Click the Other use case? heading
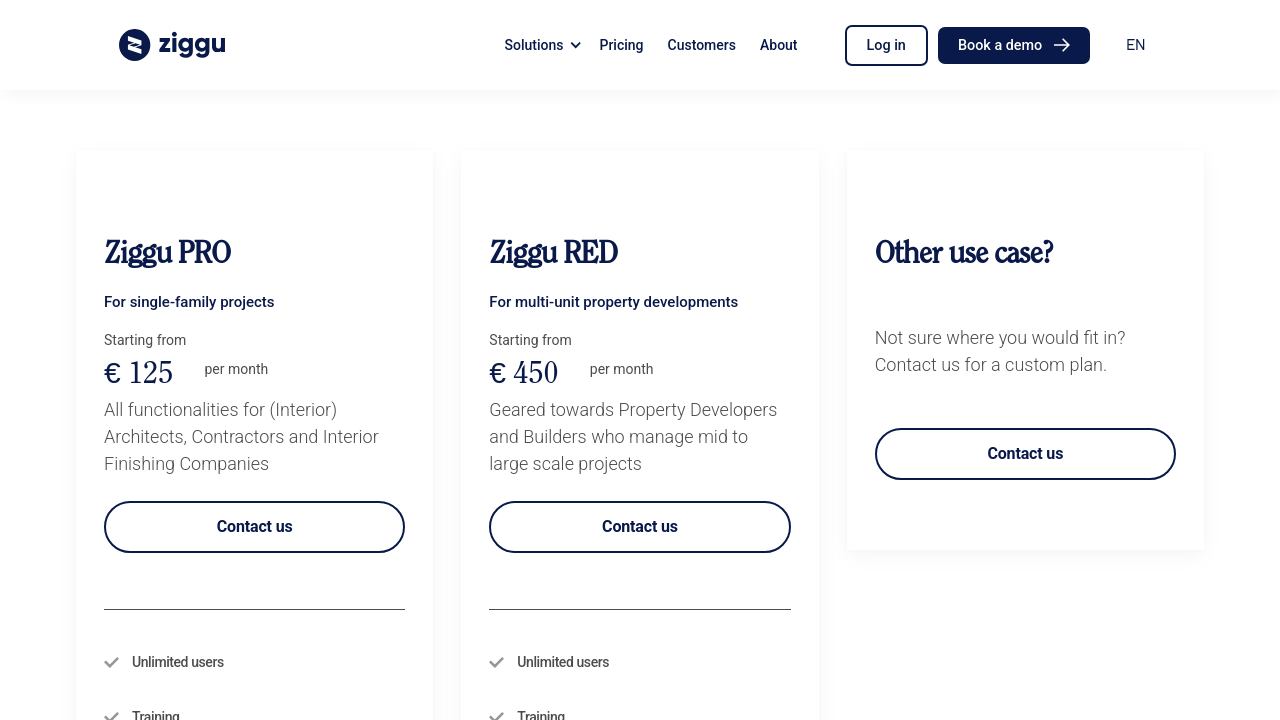 coord(964,253)
